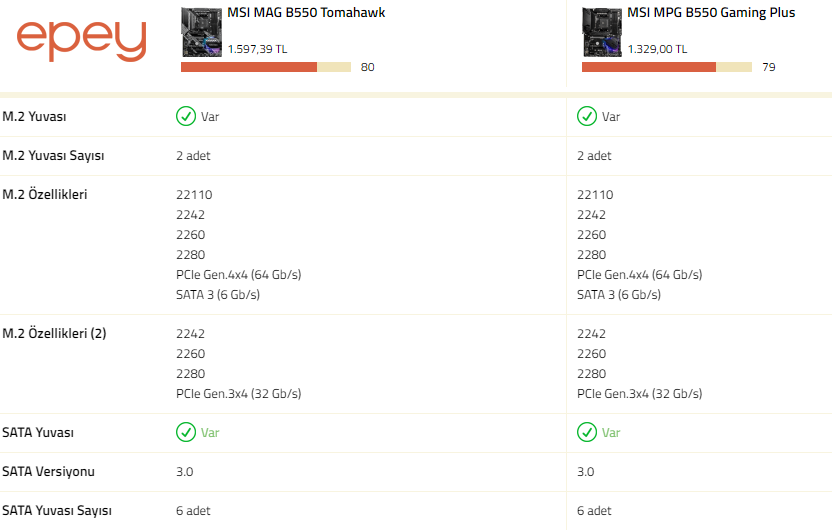Click the 1.329,00 TL price
This screenshot has width=832, height=530.
coord(657,49)
